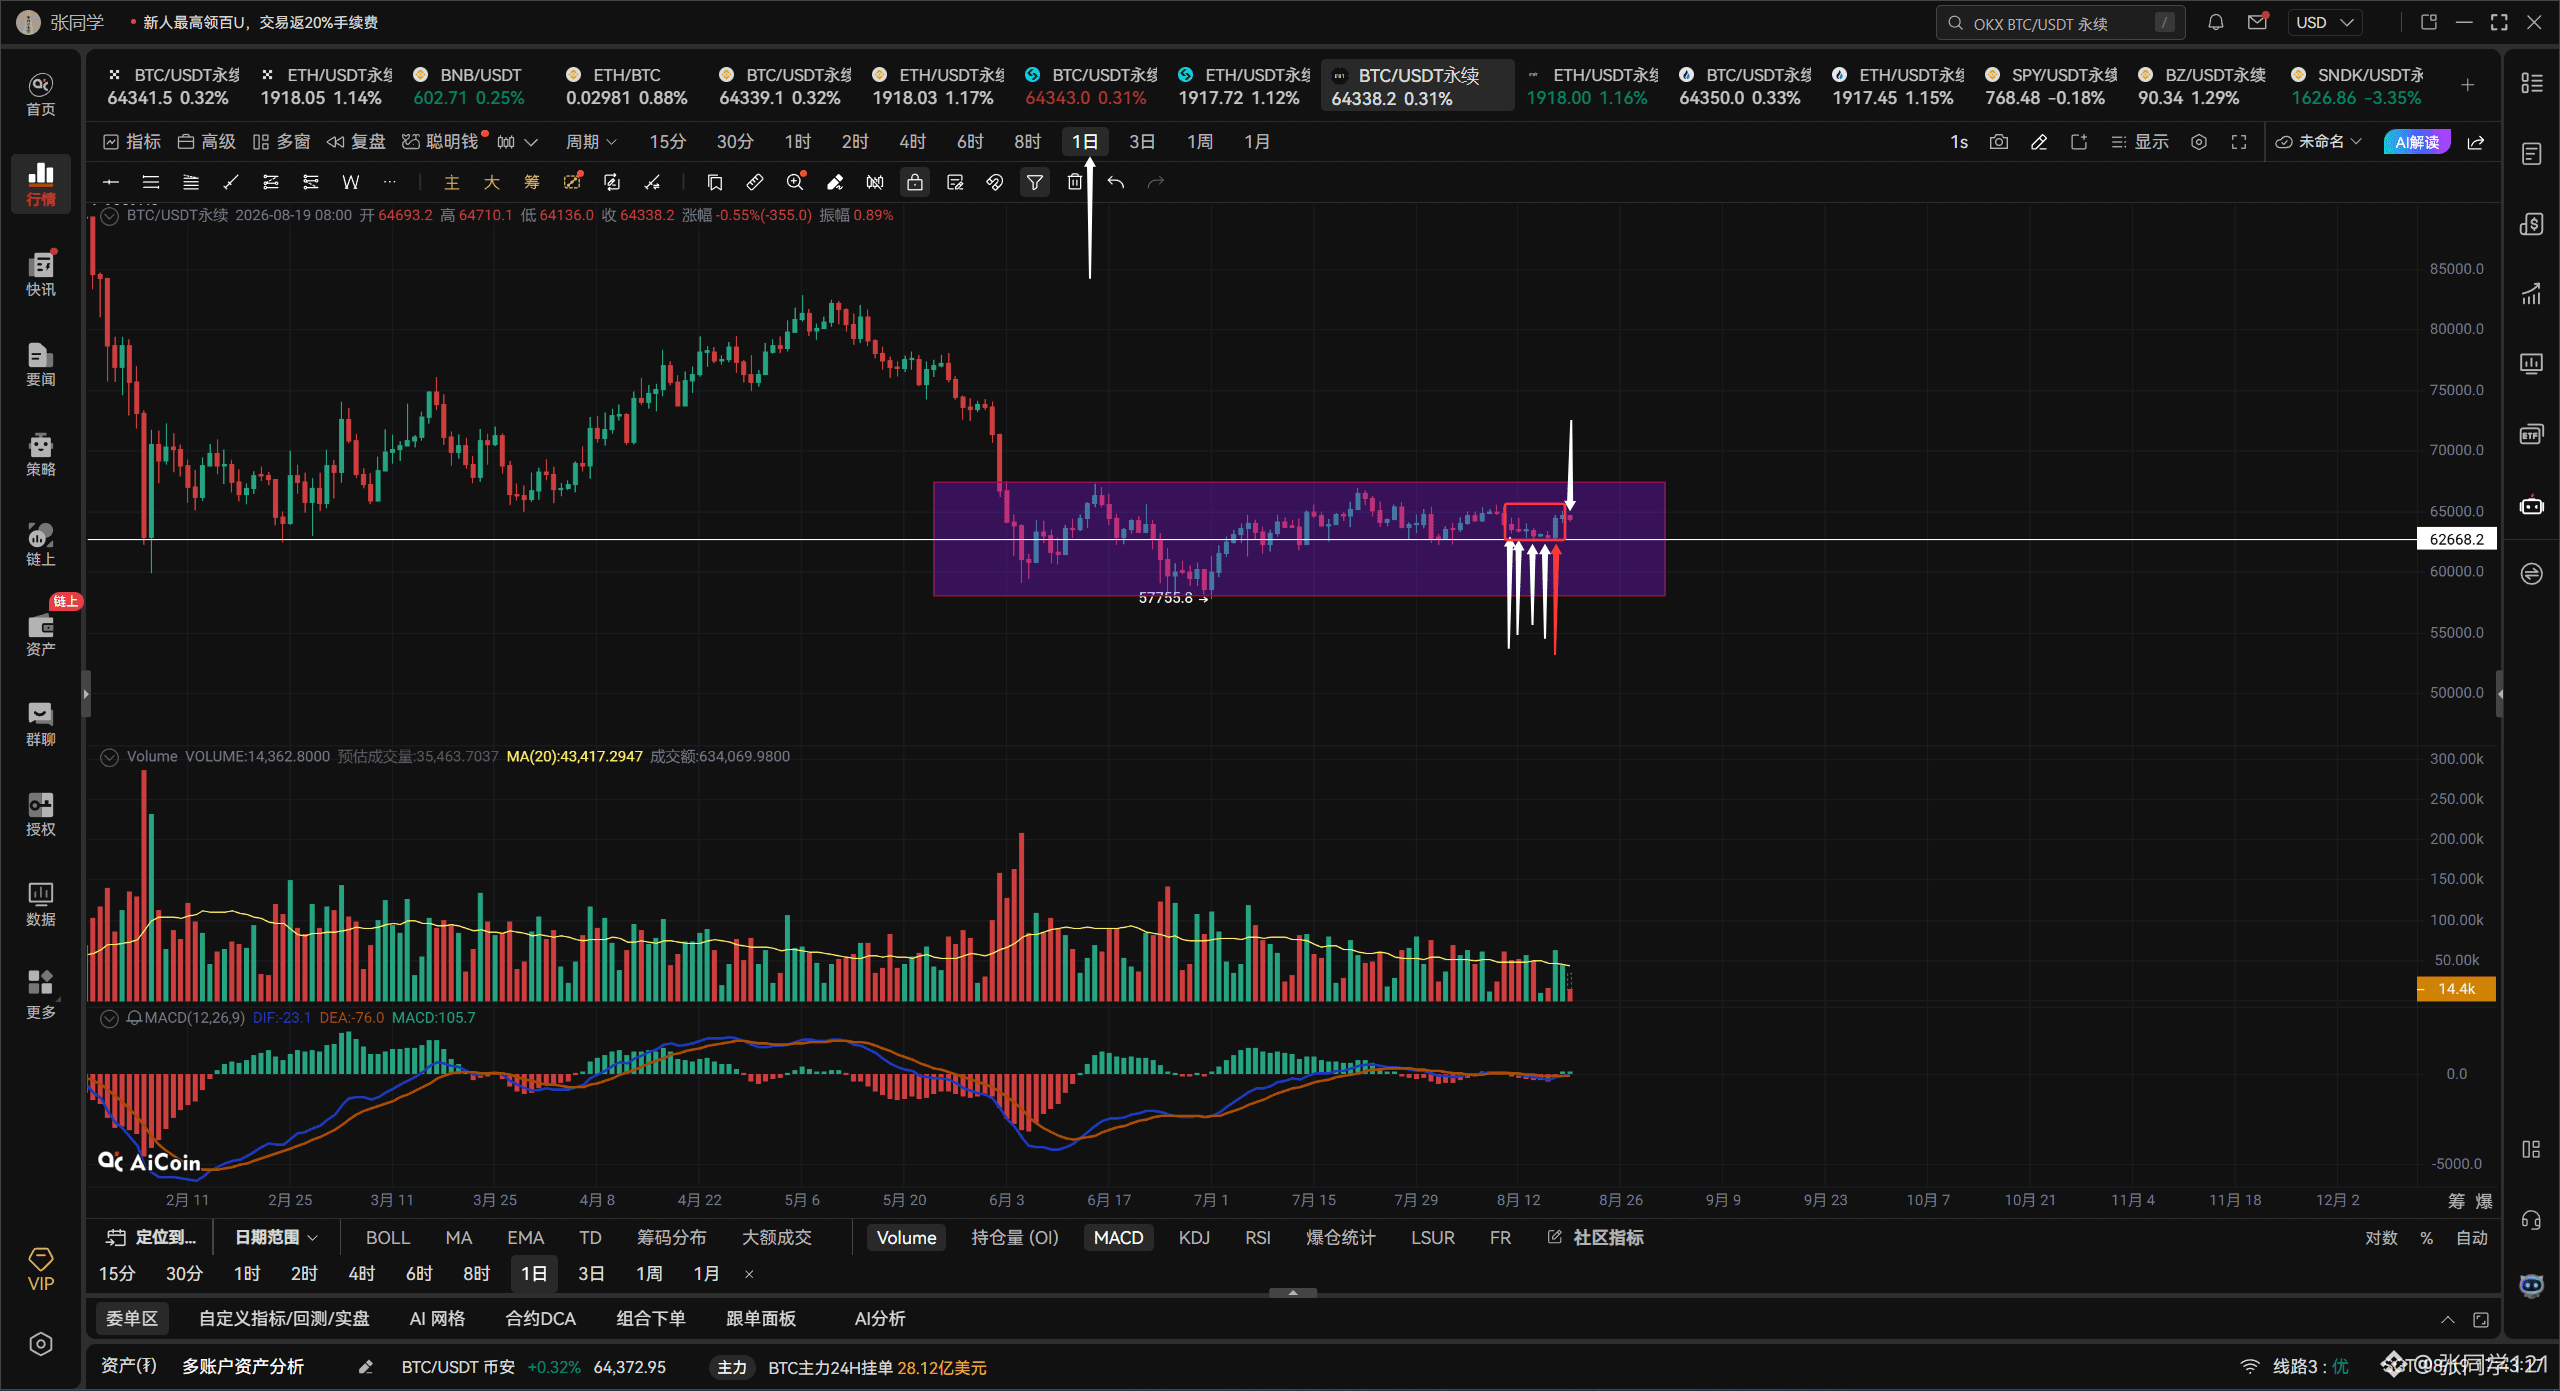2560x1391 pixels.
Task: Open the ETH/BTC symbol tab
Action: click(627, 86)
